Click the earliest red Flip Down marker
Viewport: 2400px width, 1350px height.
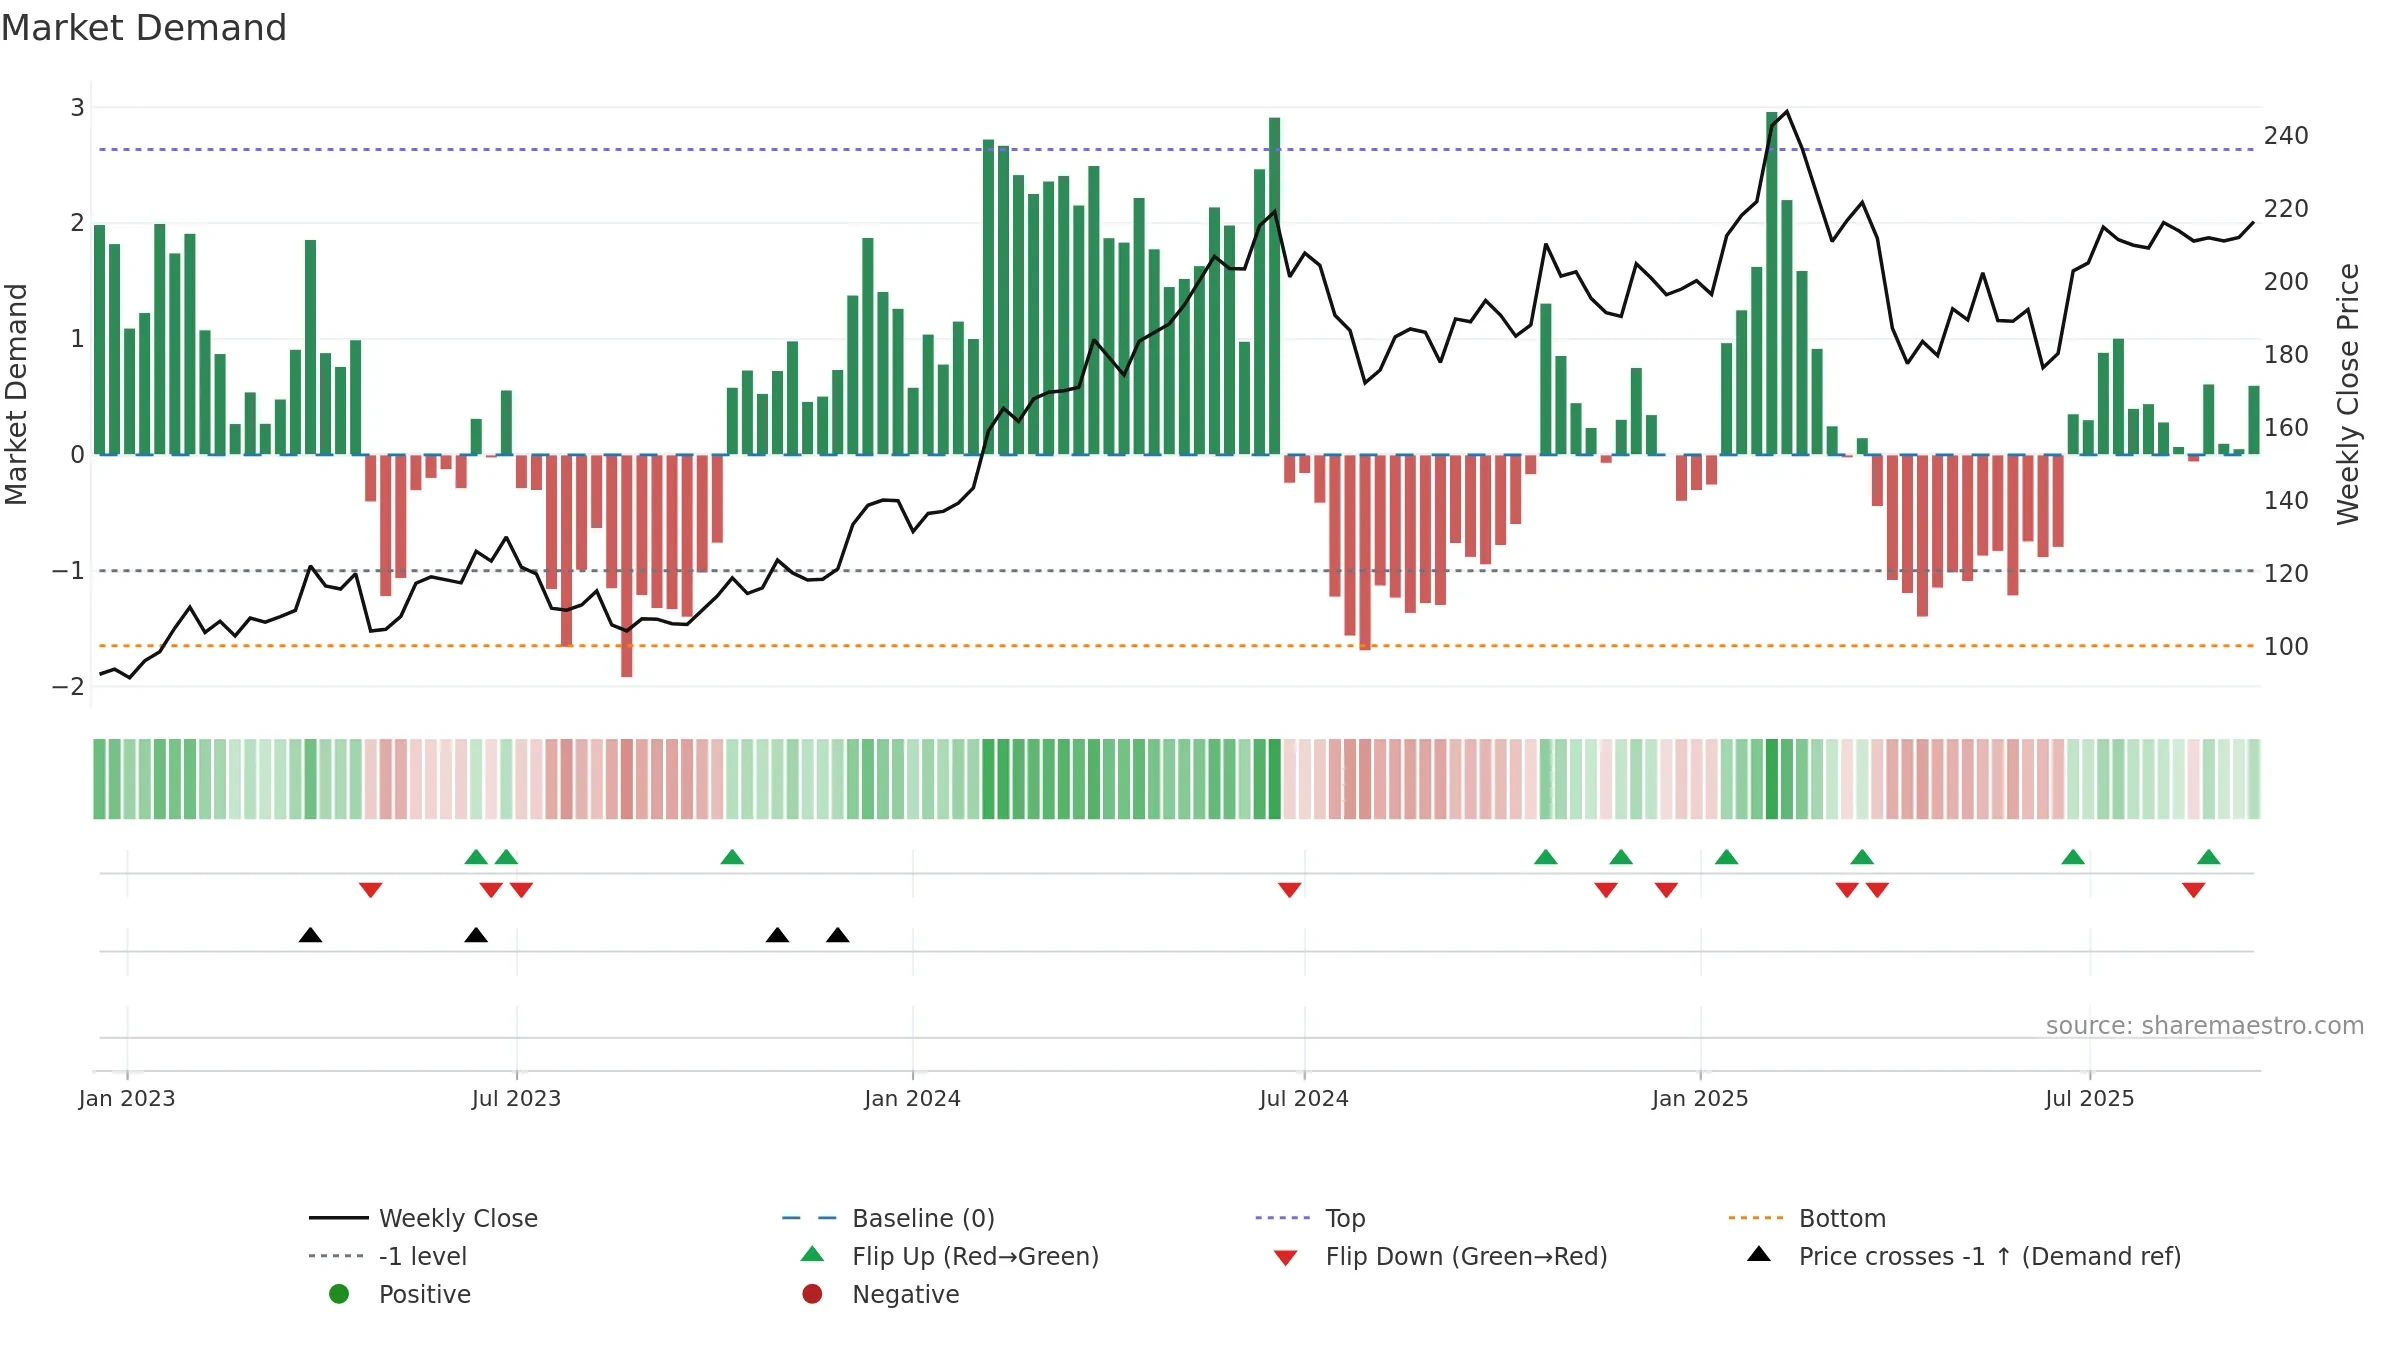371,890
